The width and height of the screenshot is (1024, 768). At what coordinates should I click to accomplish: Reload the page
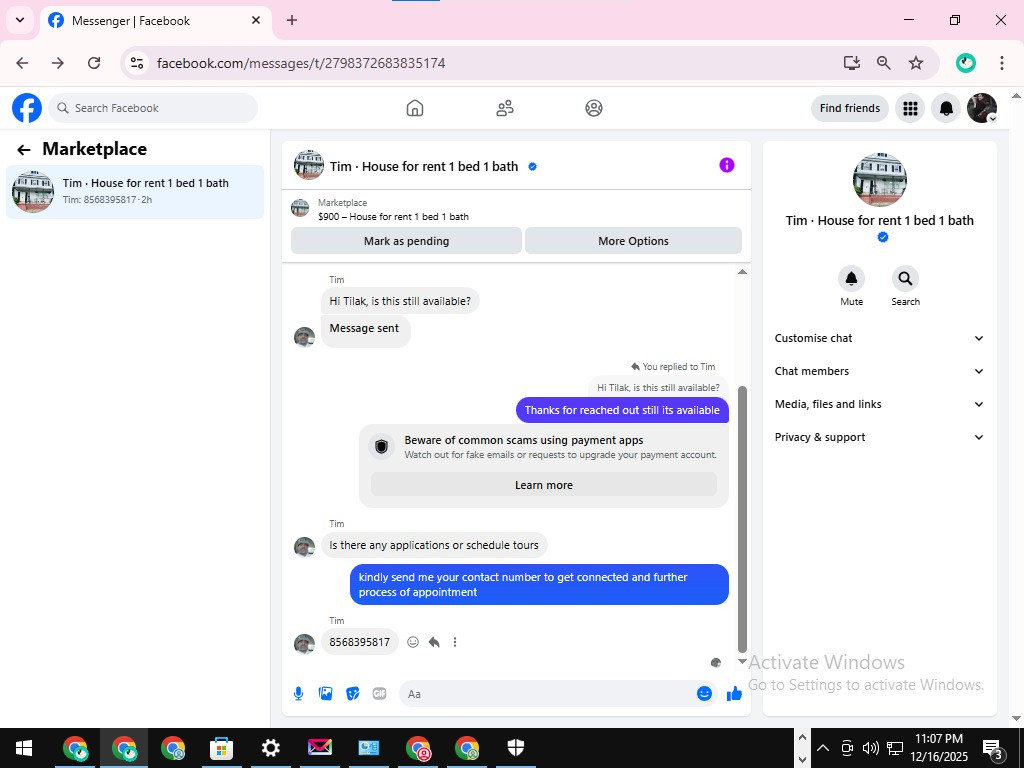tap(94, 63)
